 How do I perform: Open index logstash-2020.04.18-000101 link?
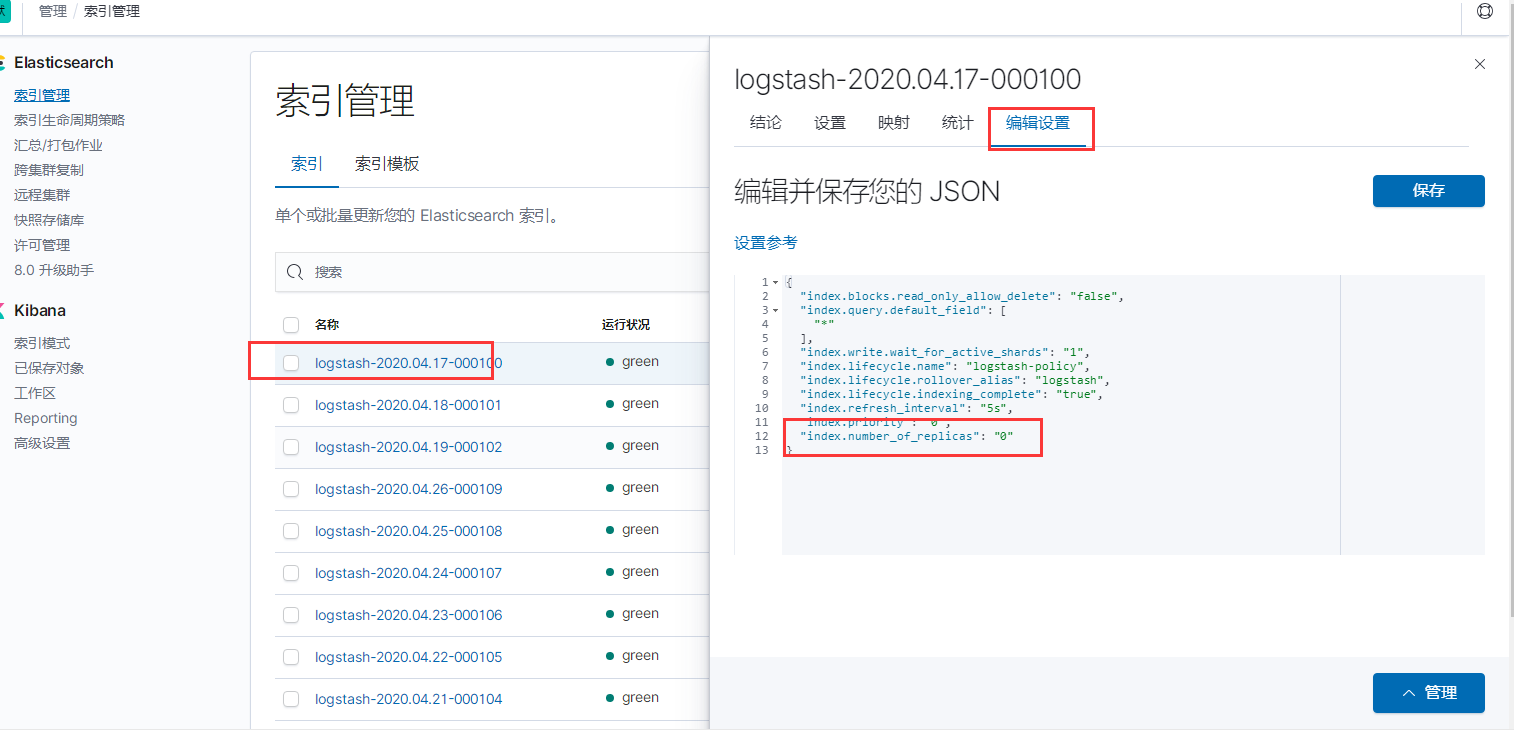(408, 405)
